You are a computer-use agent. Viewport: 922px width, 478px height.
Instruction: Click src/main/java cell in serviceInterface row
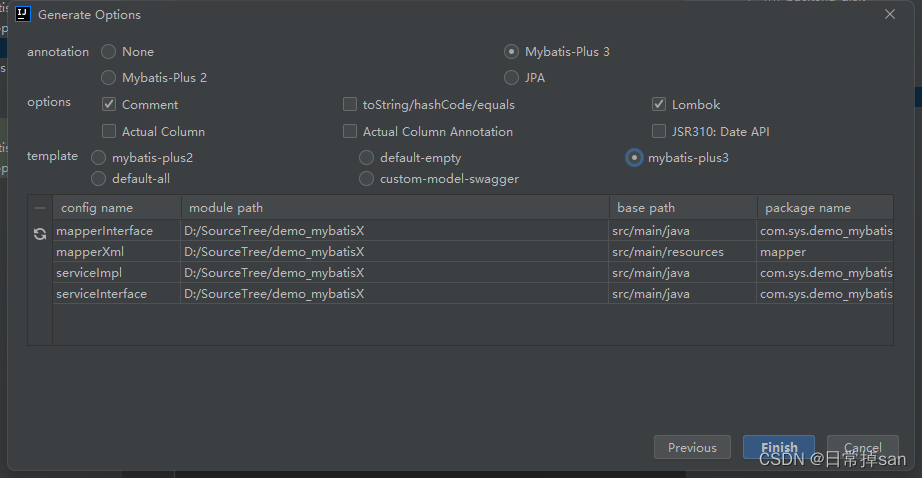(683, 293)
